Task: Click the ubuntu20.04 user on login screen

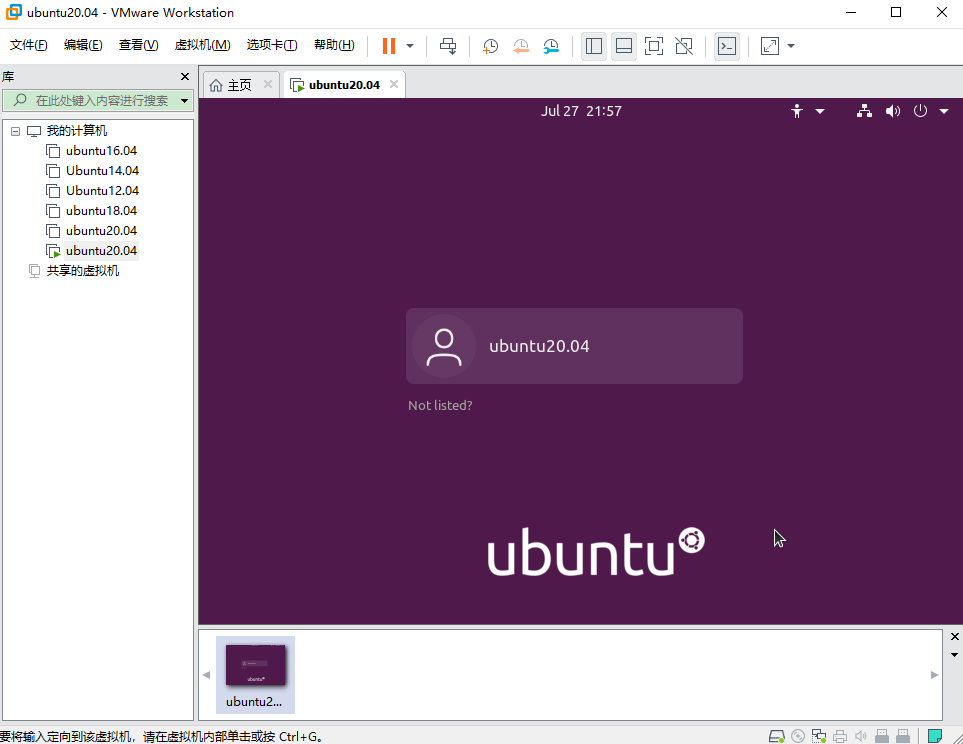Action: [x=574, y=346]
